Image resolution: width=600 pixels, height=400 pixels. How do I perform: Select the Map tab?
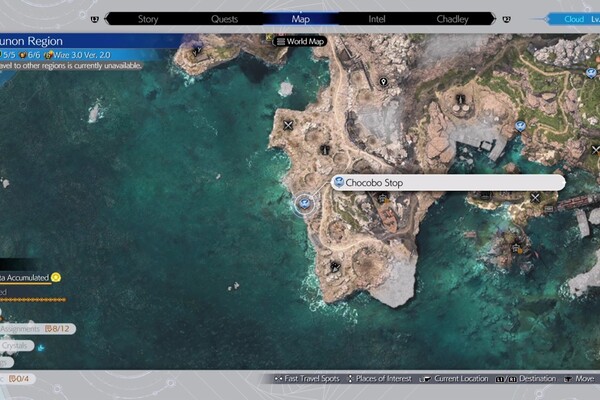301,19
